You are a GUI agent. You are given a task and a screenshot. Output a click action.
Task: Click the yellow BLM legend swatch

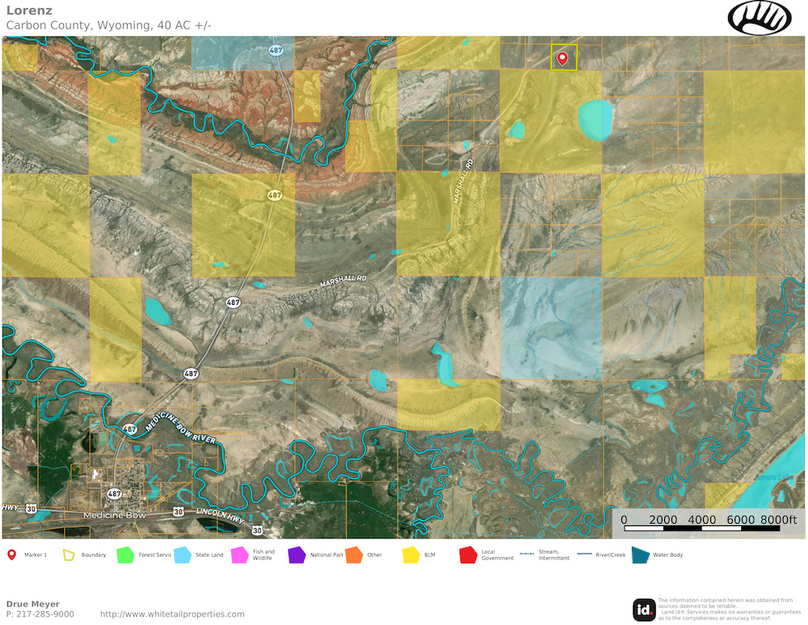[410, 554]
